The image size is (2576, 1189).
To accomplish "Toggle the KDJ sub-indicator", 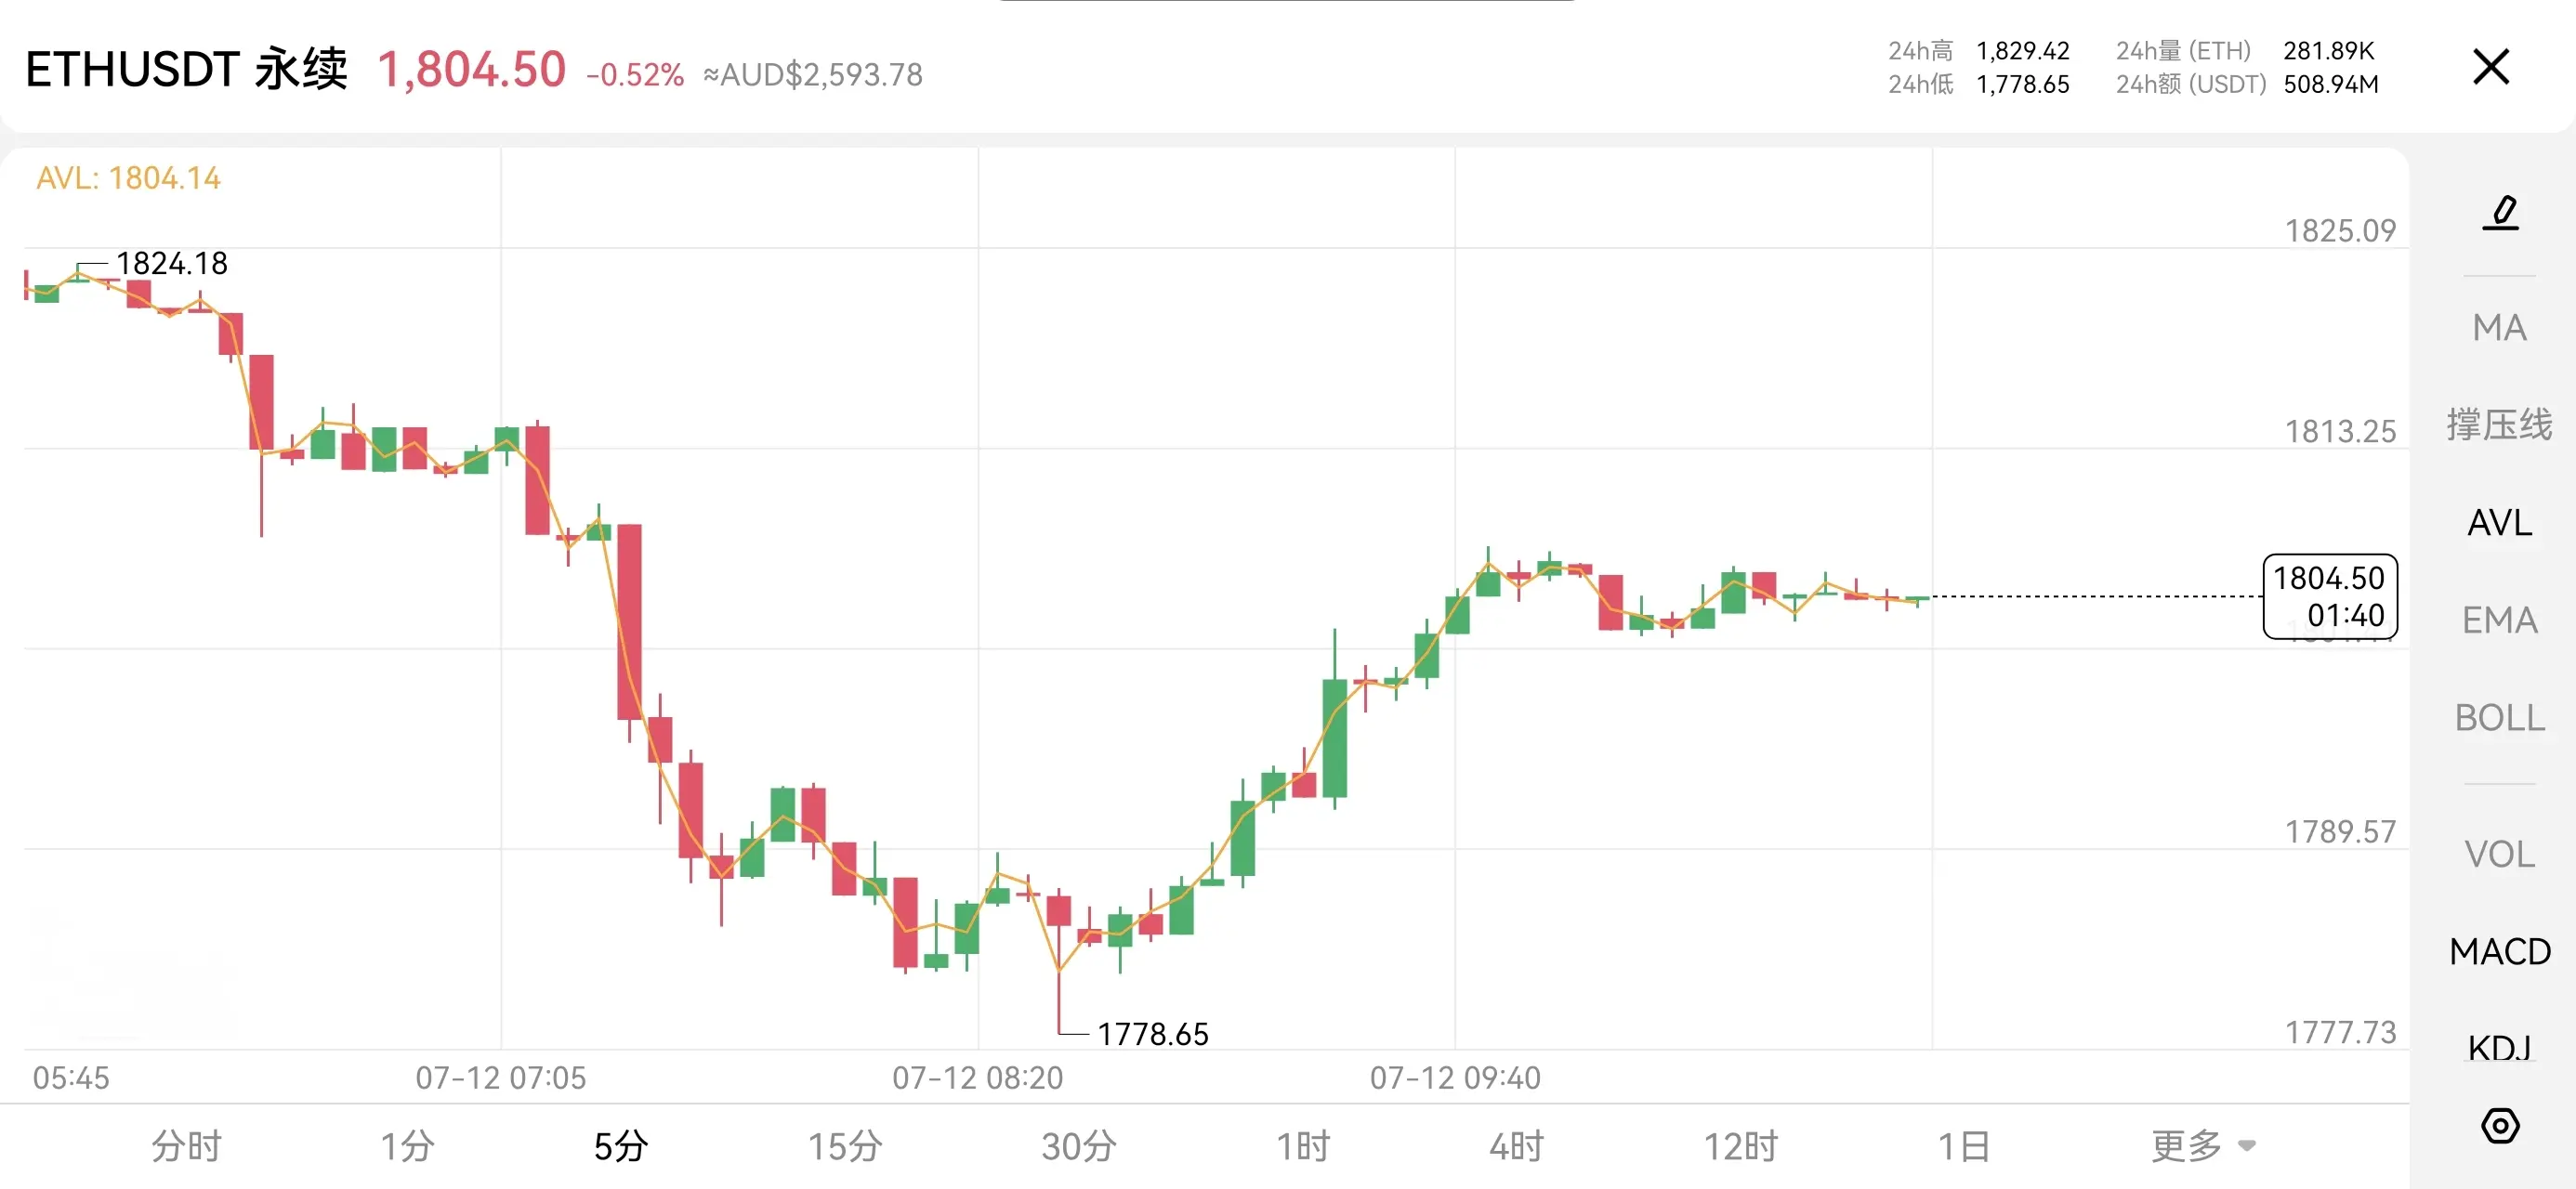I will [x=2499, y=1047].
